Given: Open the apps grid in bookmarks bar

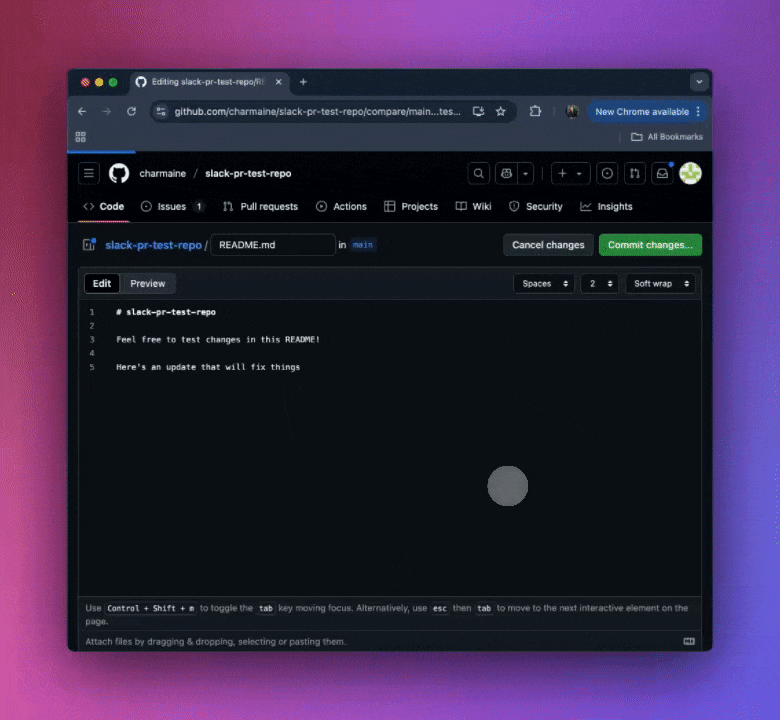Looking at the screenshot, I should [81, 137].
